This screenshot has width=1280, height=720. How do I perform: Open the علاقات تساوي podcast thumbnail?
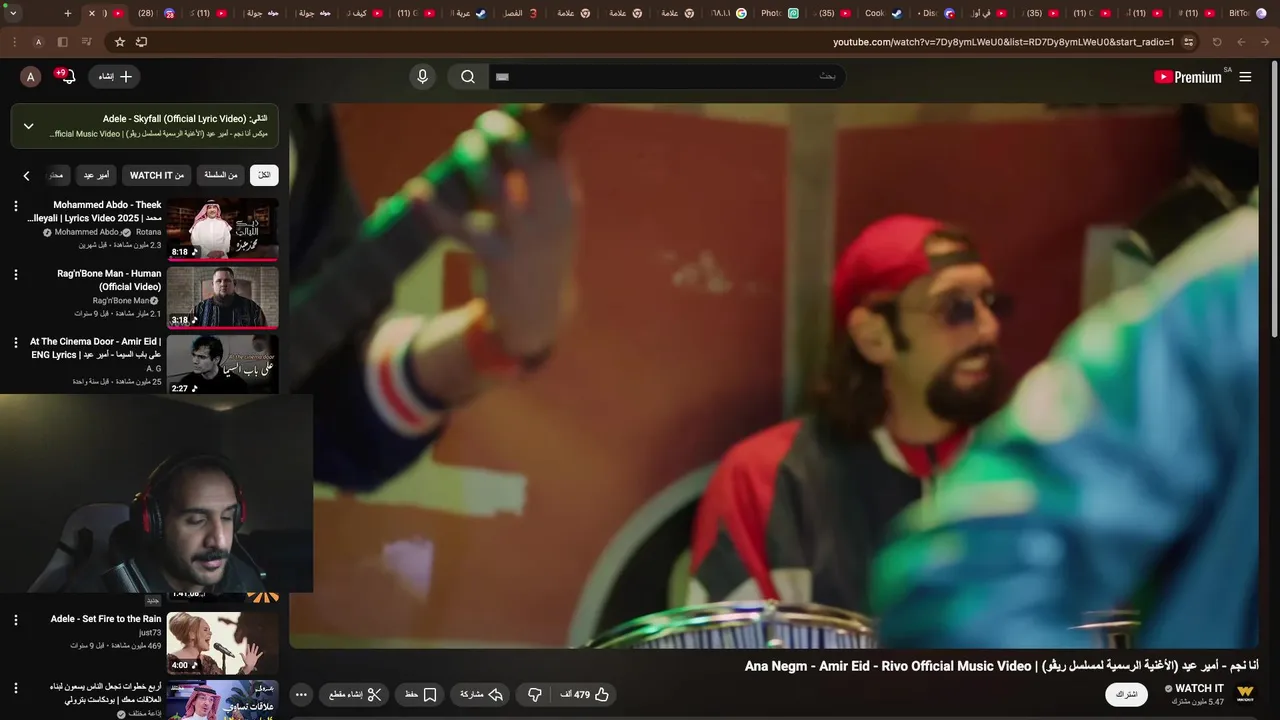pos(222,700)
